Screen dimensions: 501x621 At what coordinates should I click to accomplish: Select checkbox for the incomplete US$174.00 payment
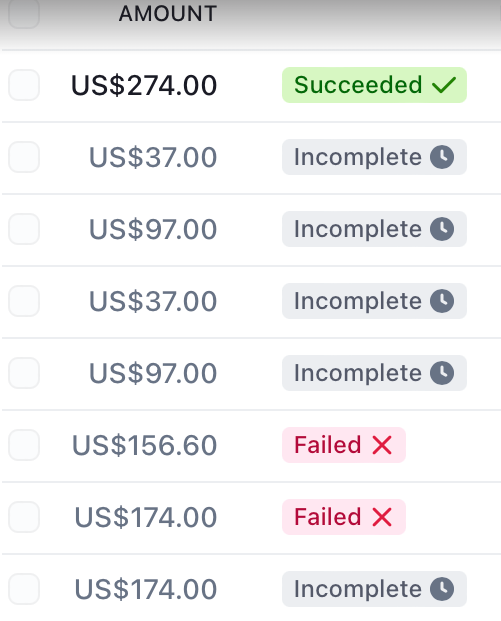24,589
